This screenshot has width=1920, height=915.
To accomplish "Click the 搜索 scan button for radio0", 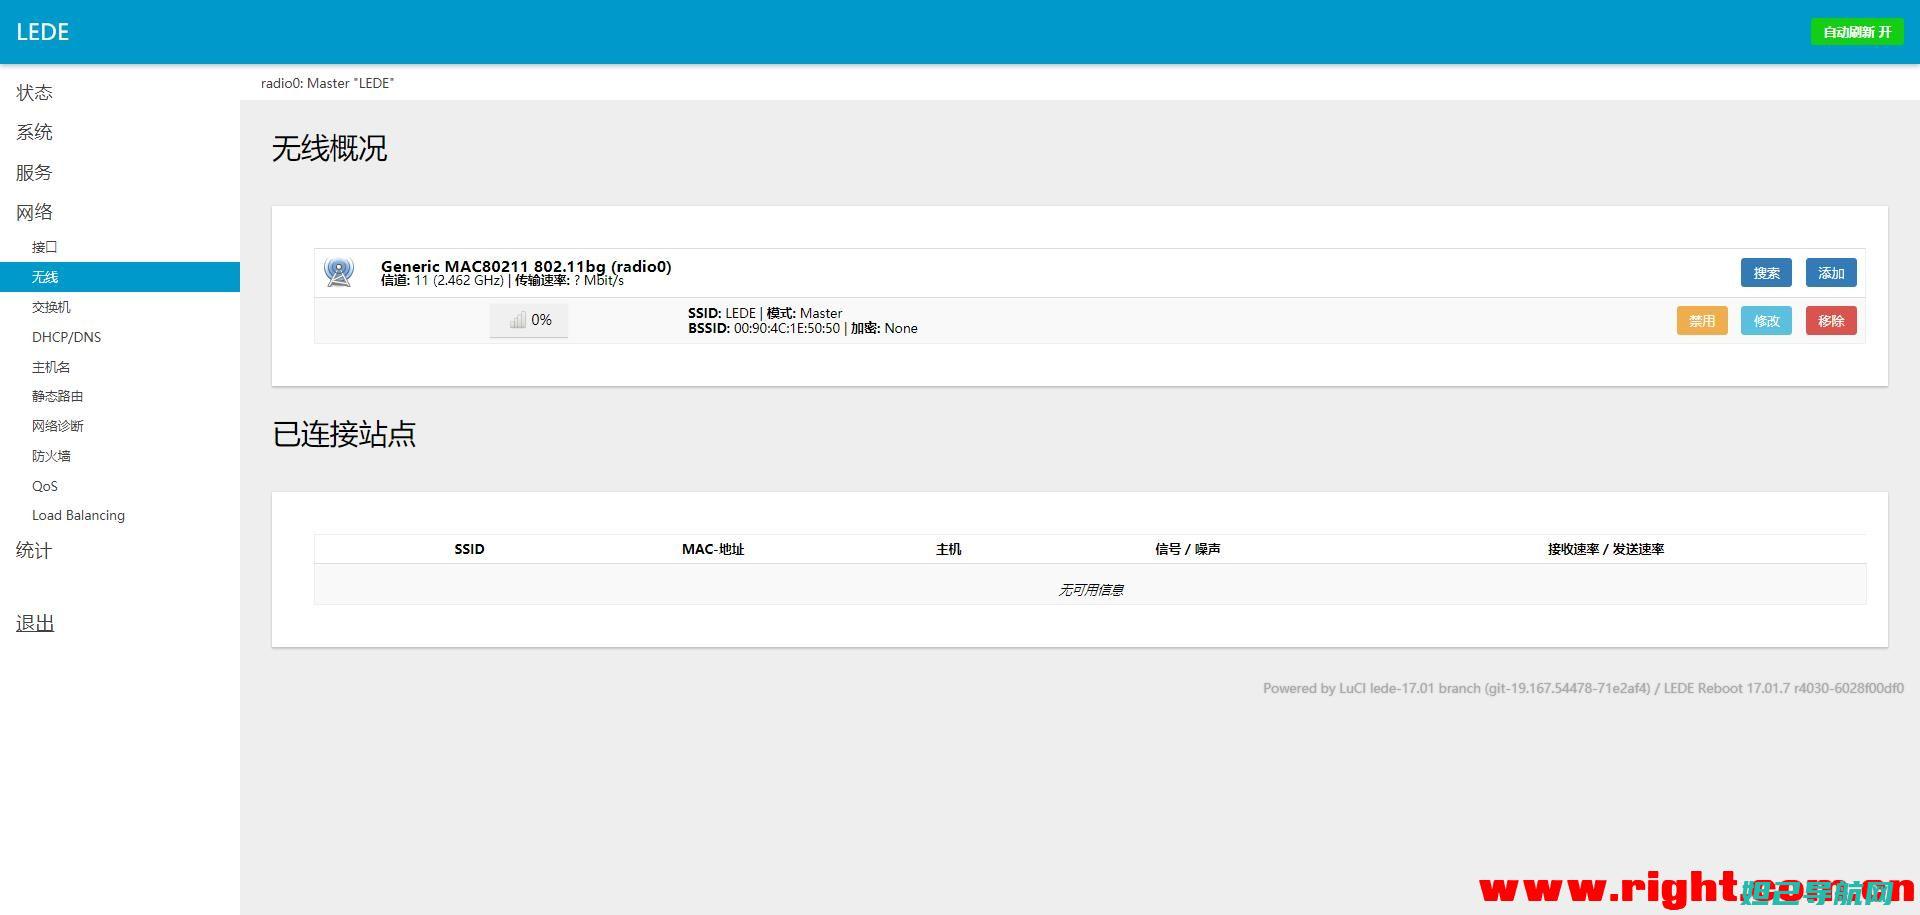I will (1766, 273).
